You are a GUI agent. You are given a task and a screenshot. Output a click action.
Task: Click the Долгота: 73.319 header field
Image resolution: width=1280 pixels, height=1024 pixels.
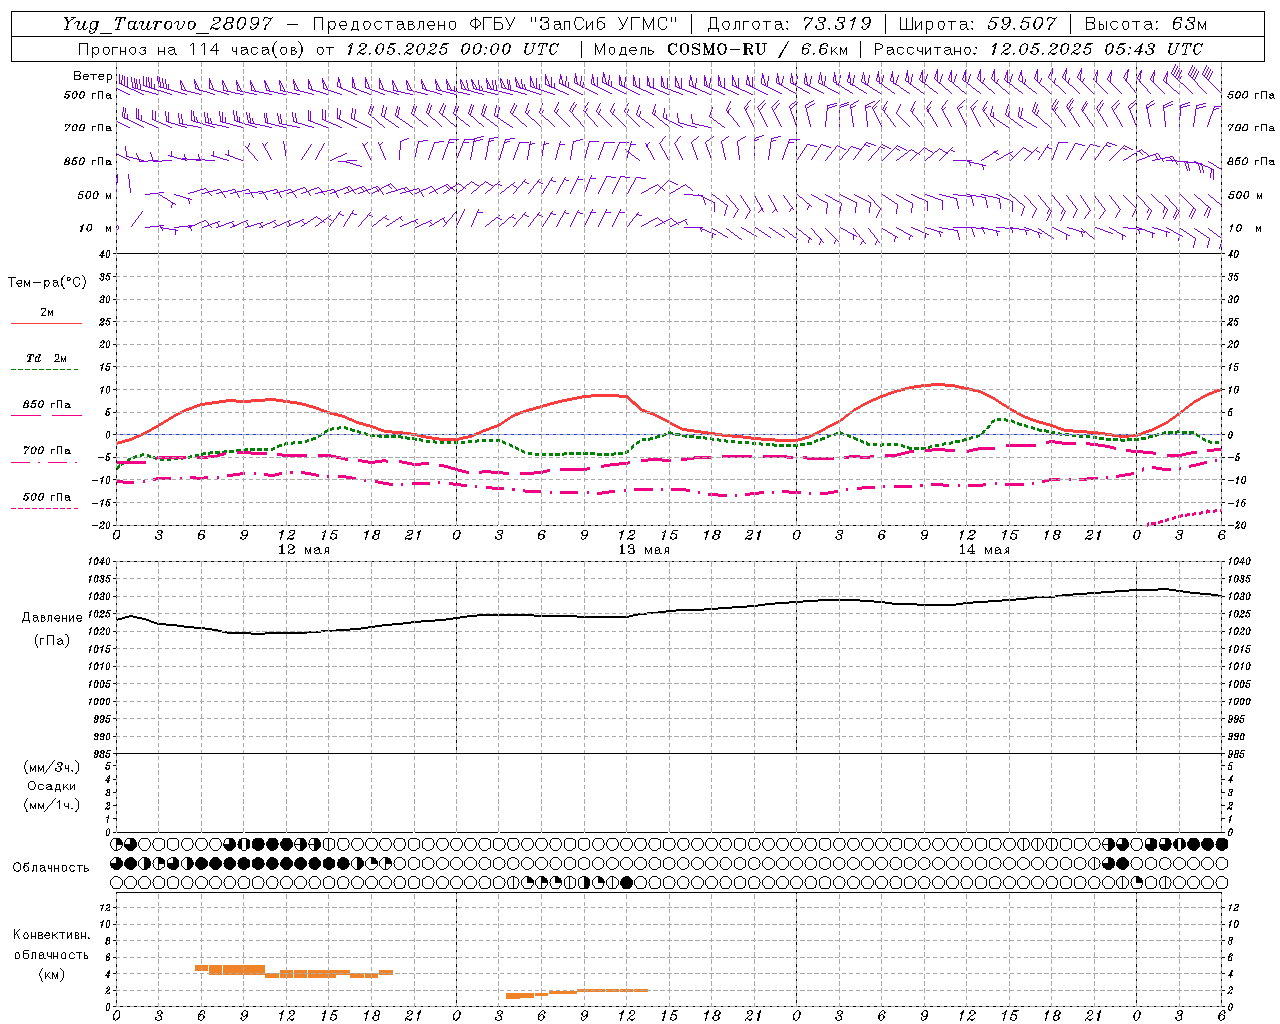pos(789,24)
